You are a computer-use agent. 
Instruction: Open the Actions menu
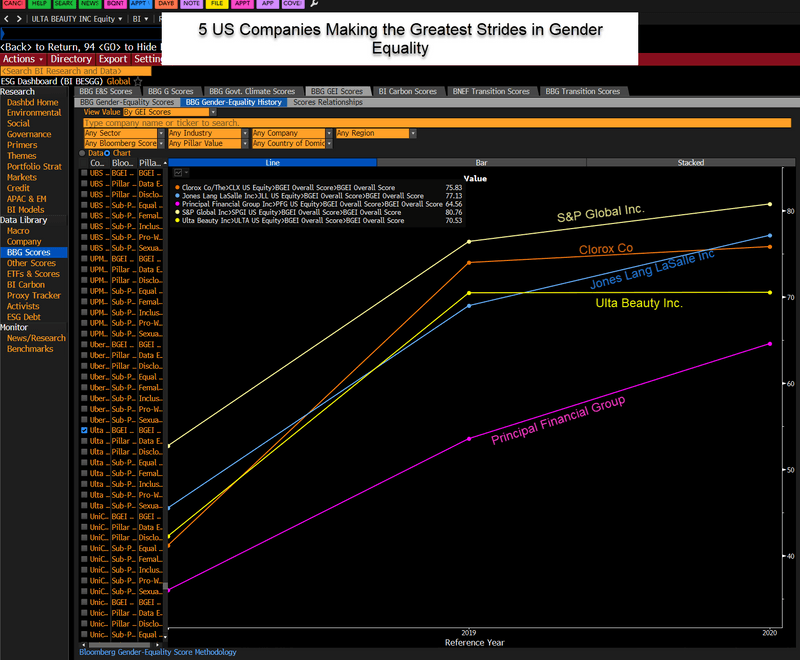point(20,58)
